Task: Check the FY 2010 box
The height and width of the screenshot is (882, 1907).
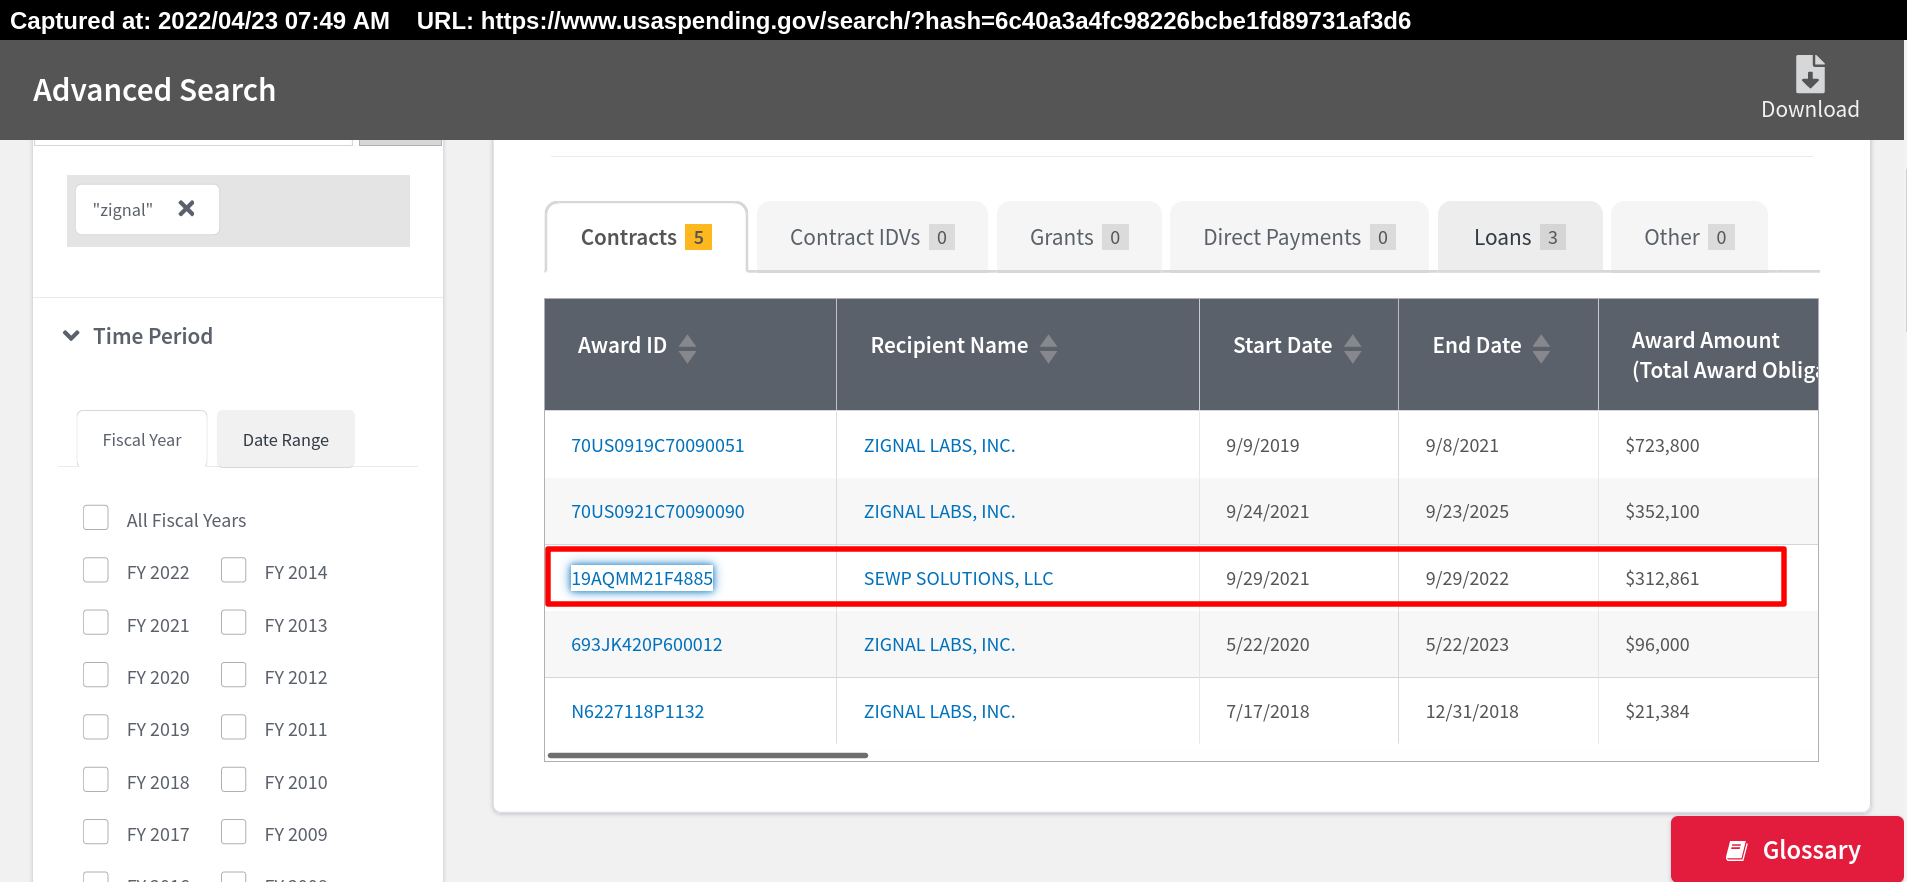Action: [x=234, y=780]
